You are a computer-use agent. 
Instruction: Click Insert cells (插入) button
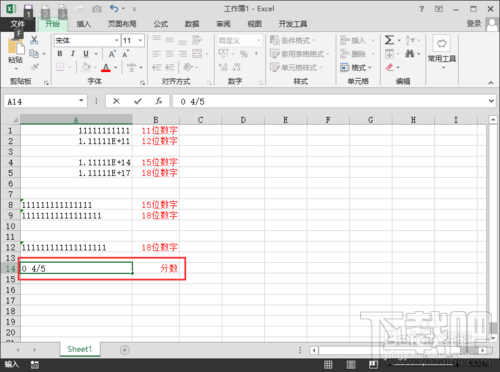[x=353, y=40]
